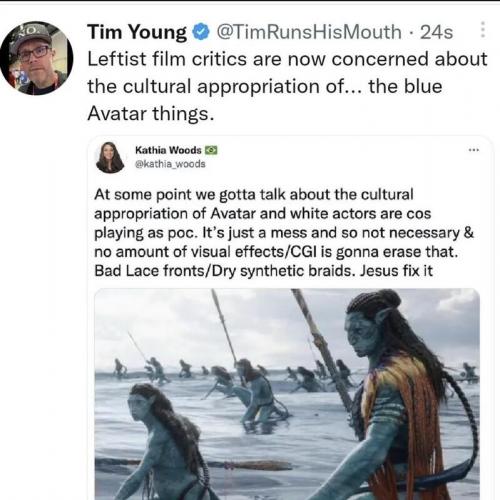
Task: Open Kathia Woods' small profile picture
Action: pyautogui.click(x=110, y=157)
